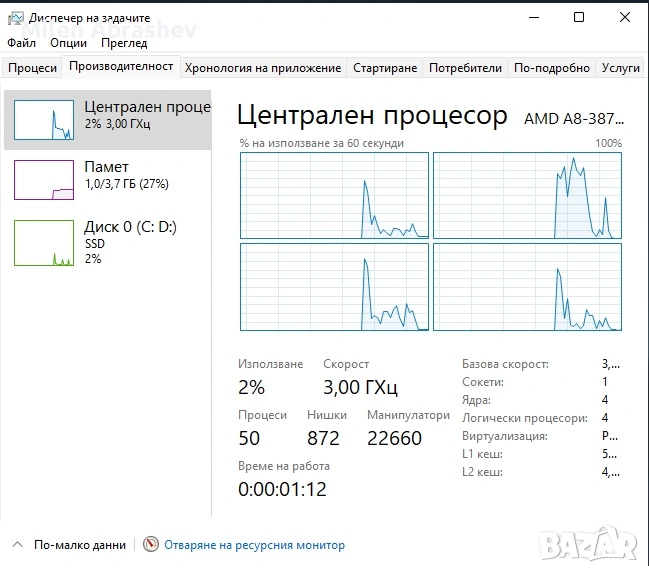Select the Диск 0 graph thumbnail

44,242
